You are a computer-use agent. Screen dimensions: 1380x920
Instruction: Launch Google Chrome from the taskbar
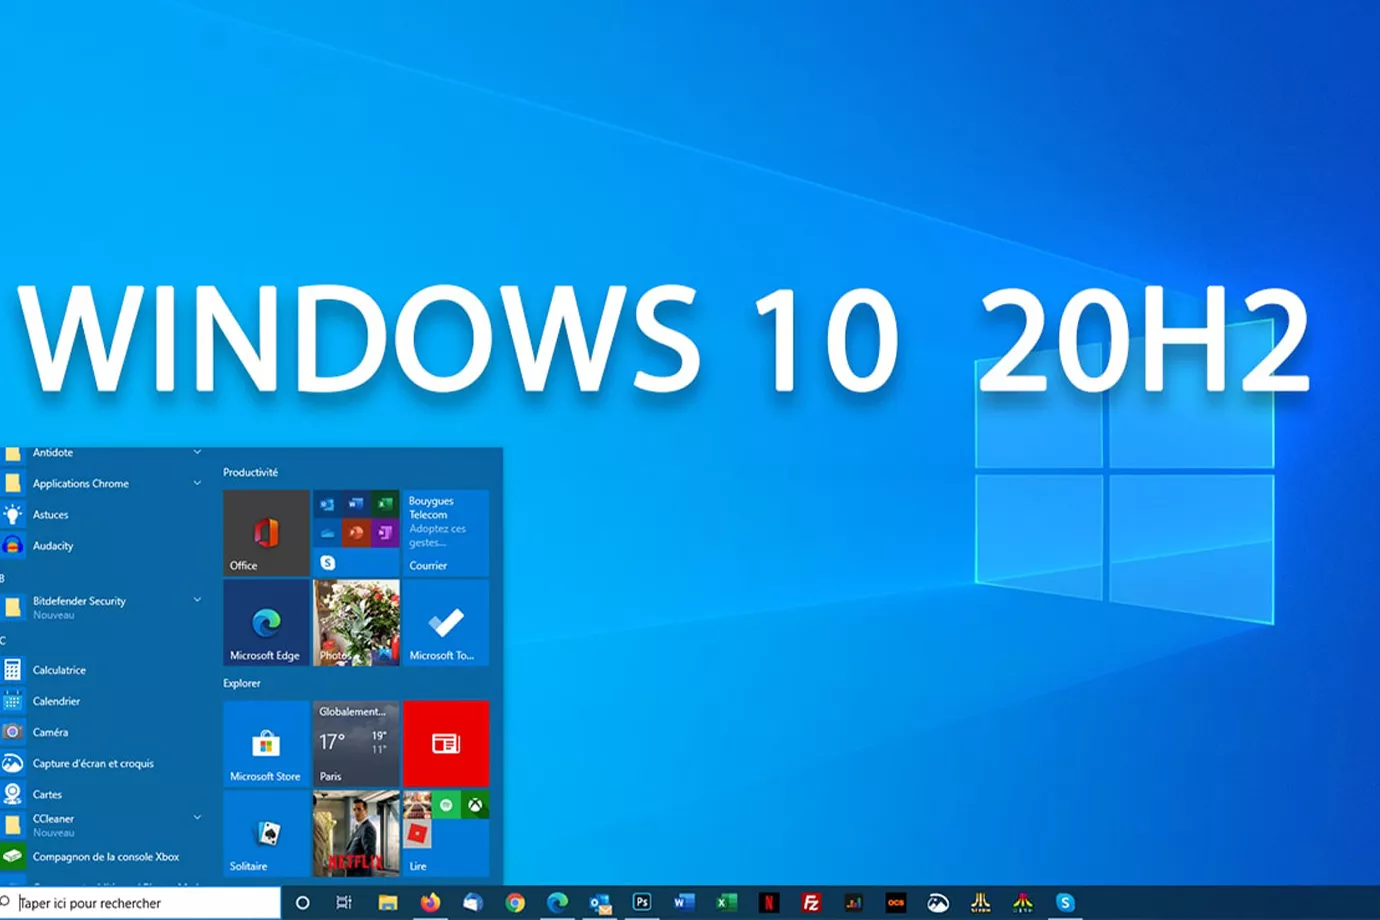pyautogui.click(x=515, y=903)
